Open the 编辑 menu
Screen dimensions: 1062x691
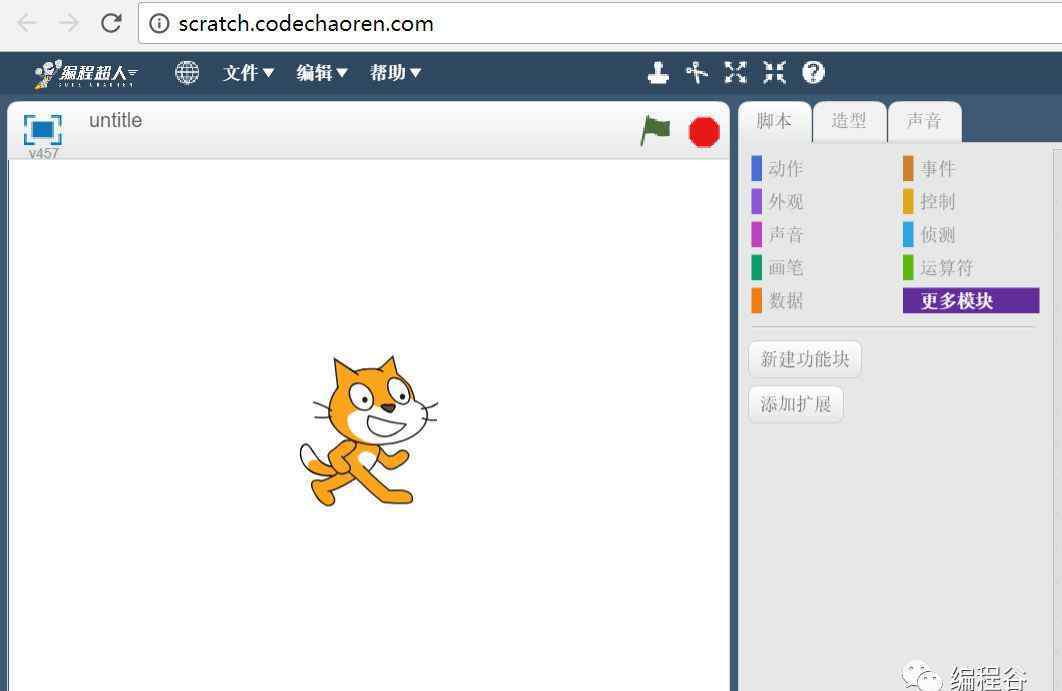(322, 72)
